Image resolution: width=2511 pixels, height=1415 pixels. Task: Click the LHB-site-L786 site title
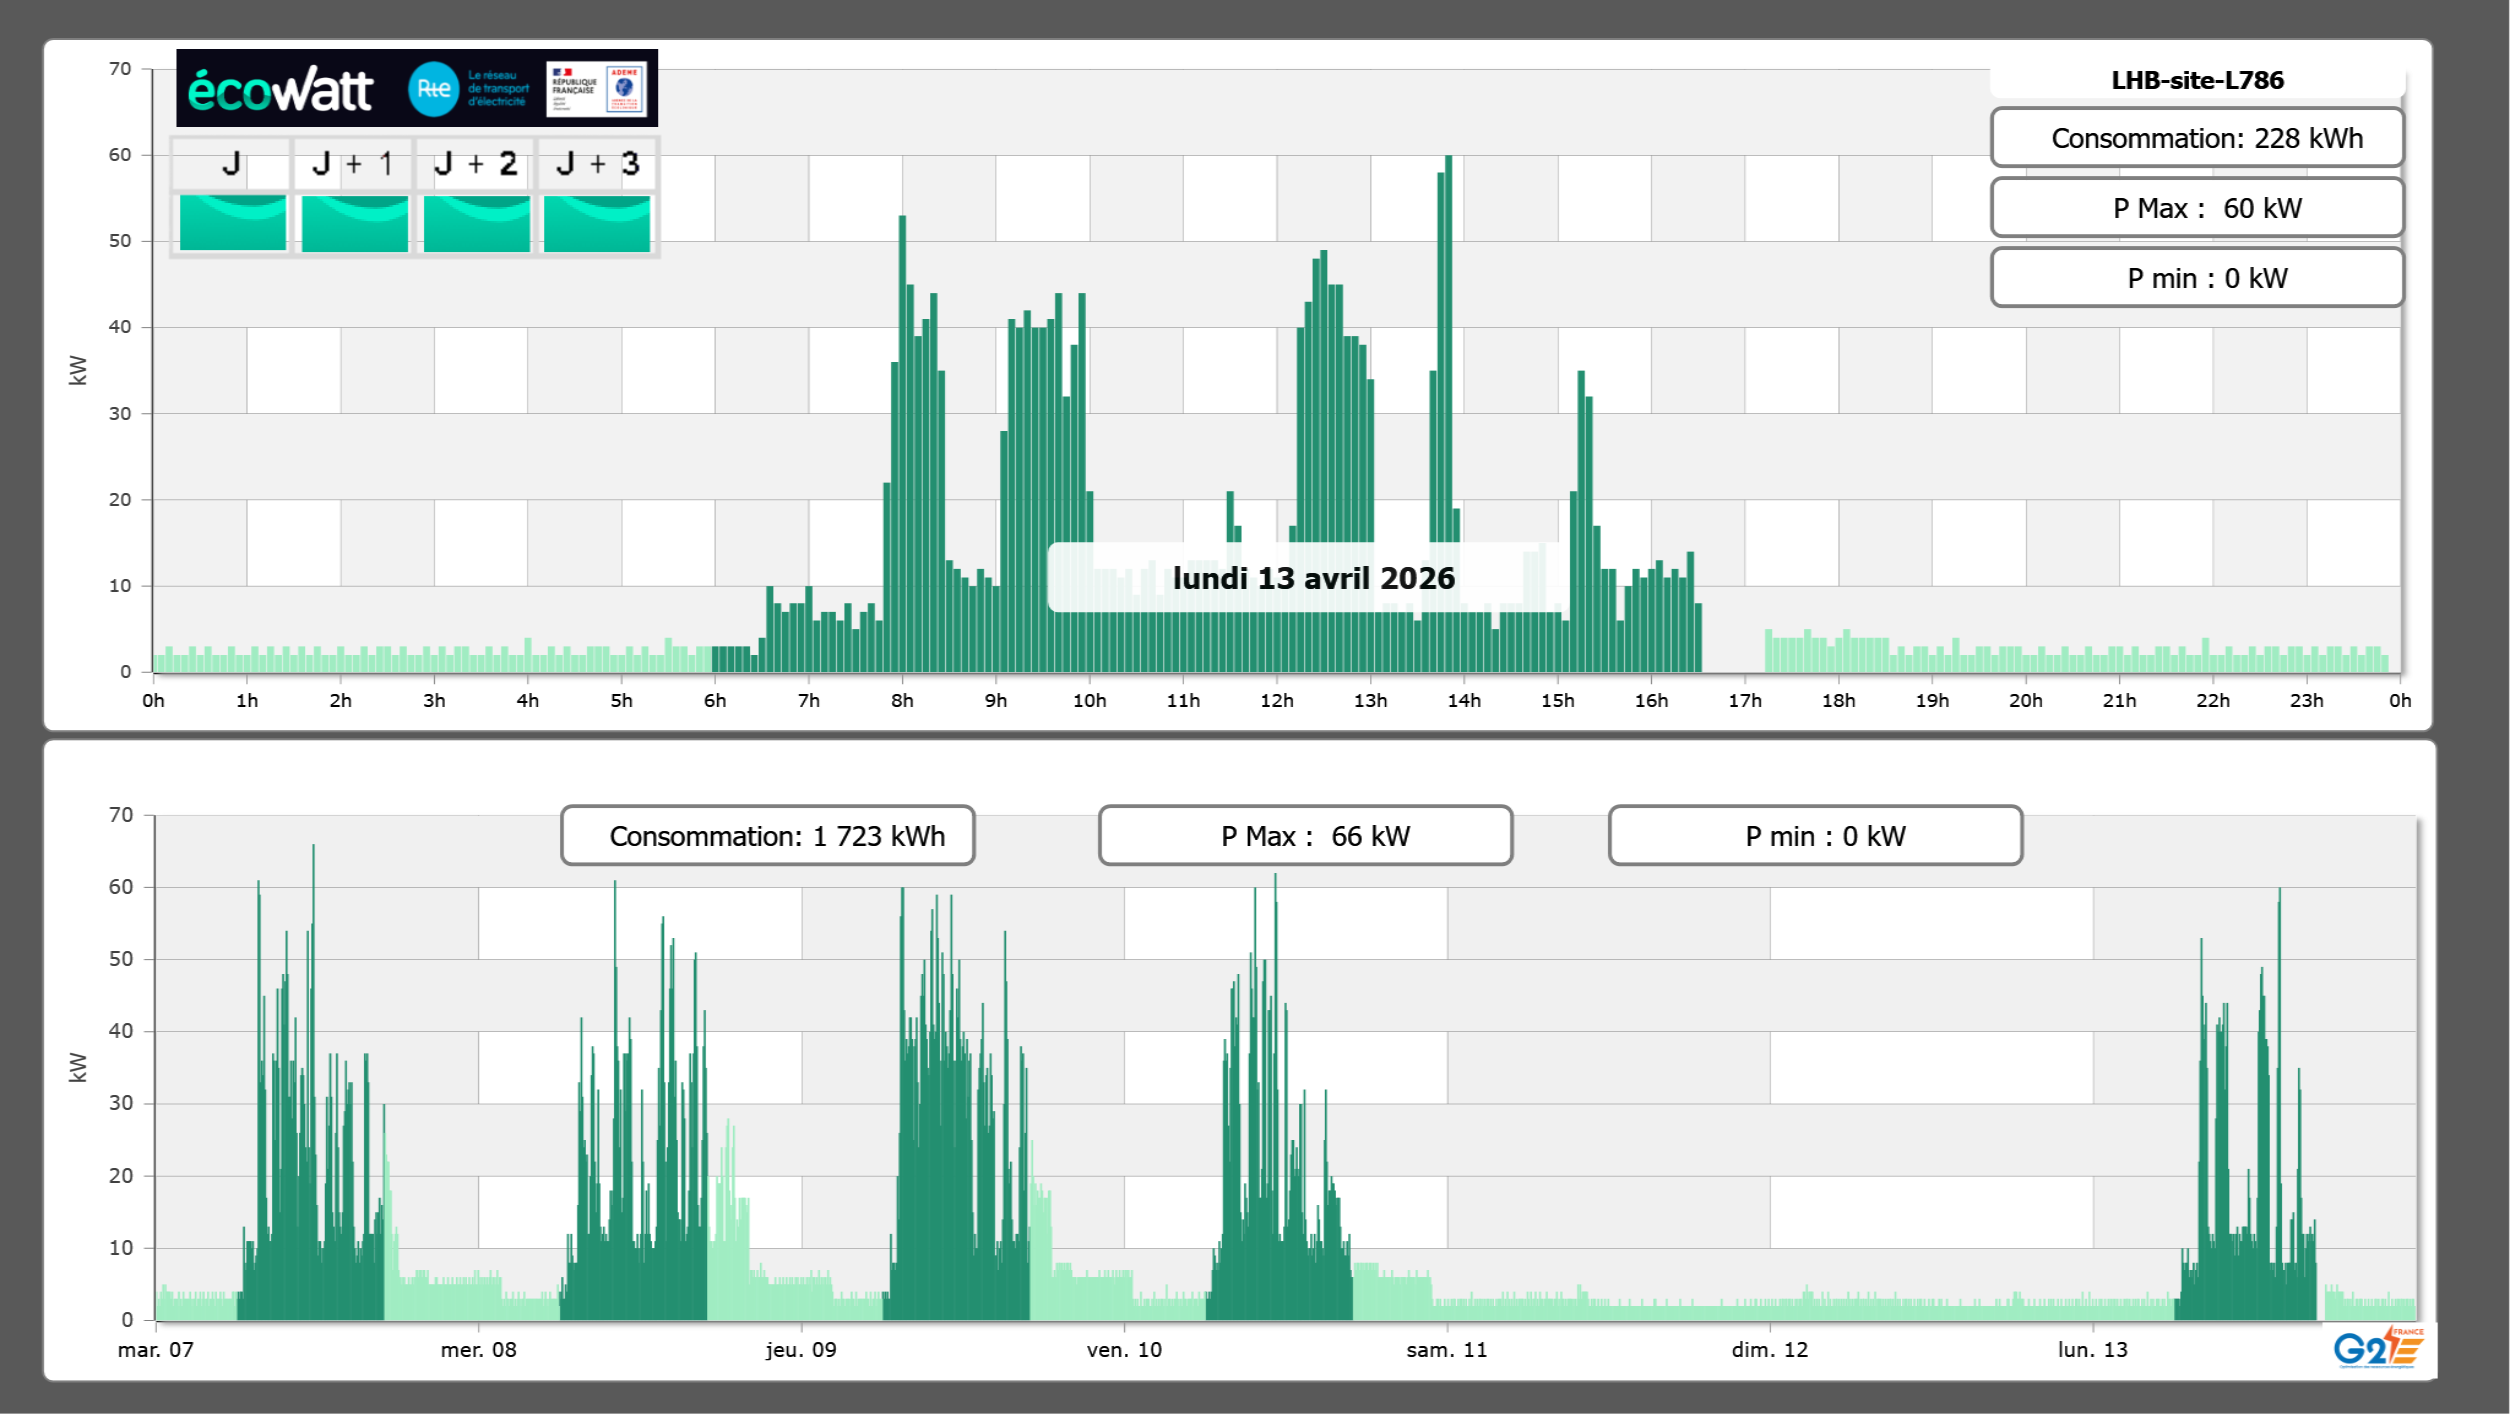click(2197, 80)
